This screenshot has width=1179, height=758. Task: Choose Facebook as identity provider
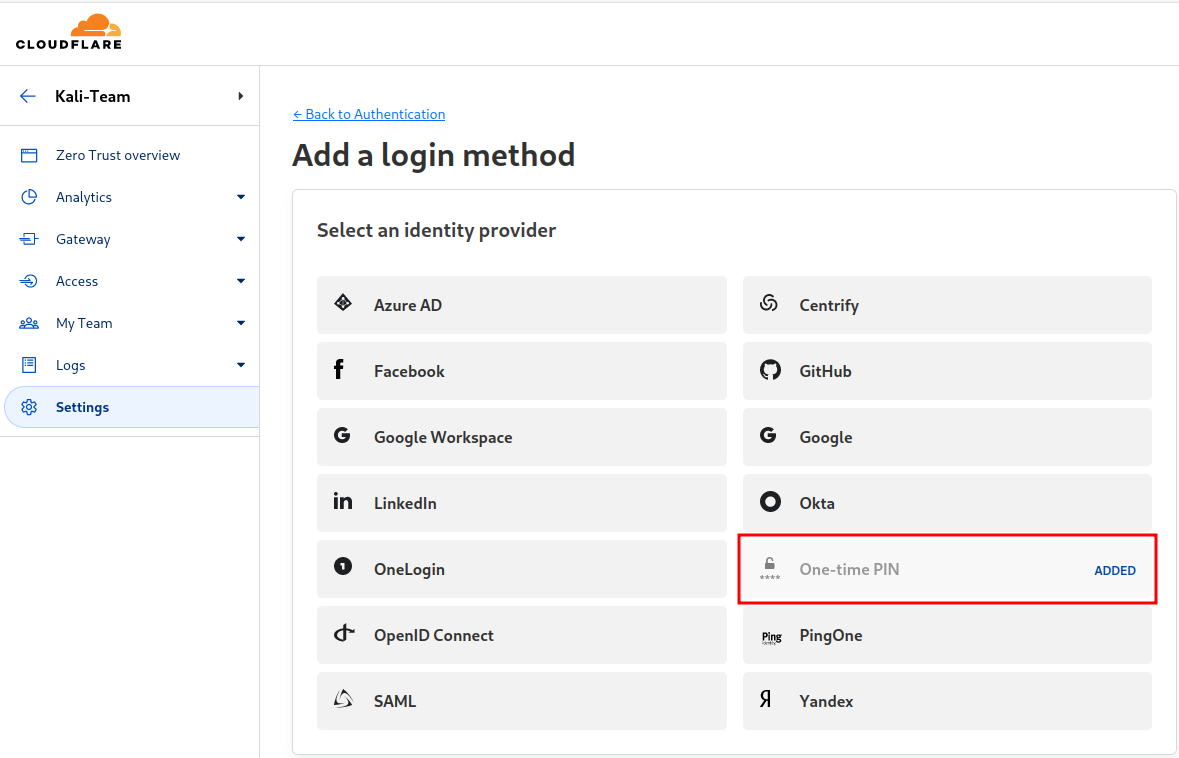tap(522, 371)
